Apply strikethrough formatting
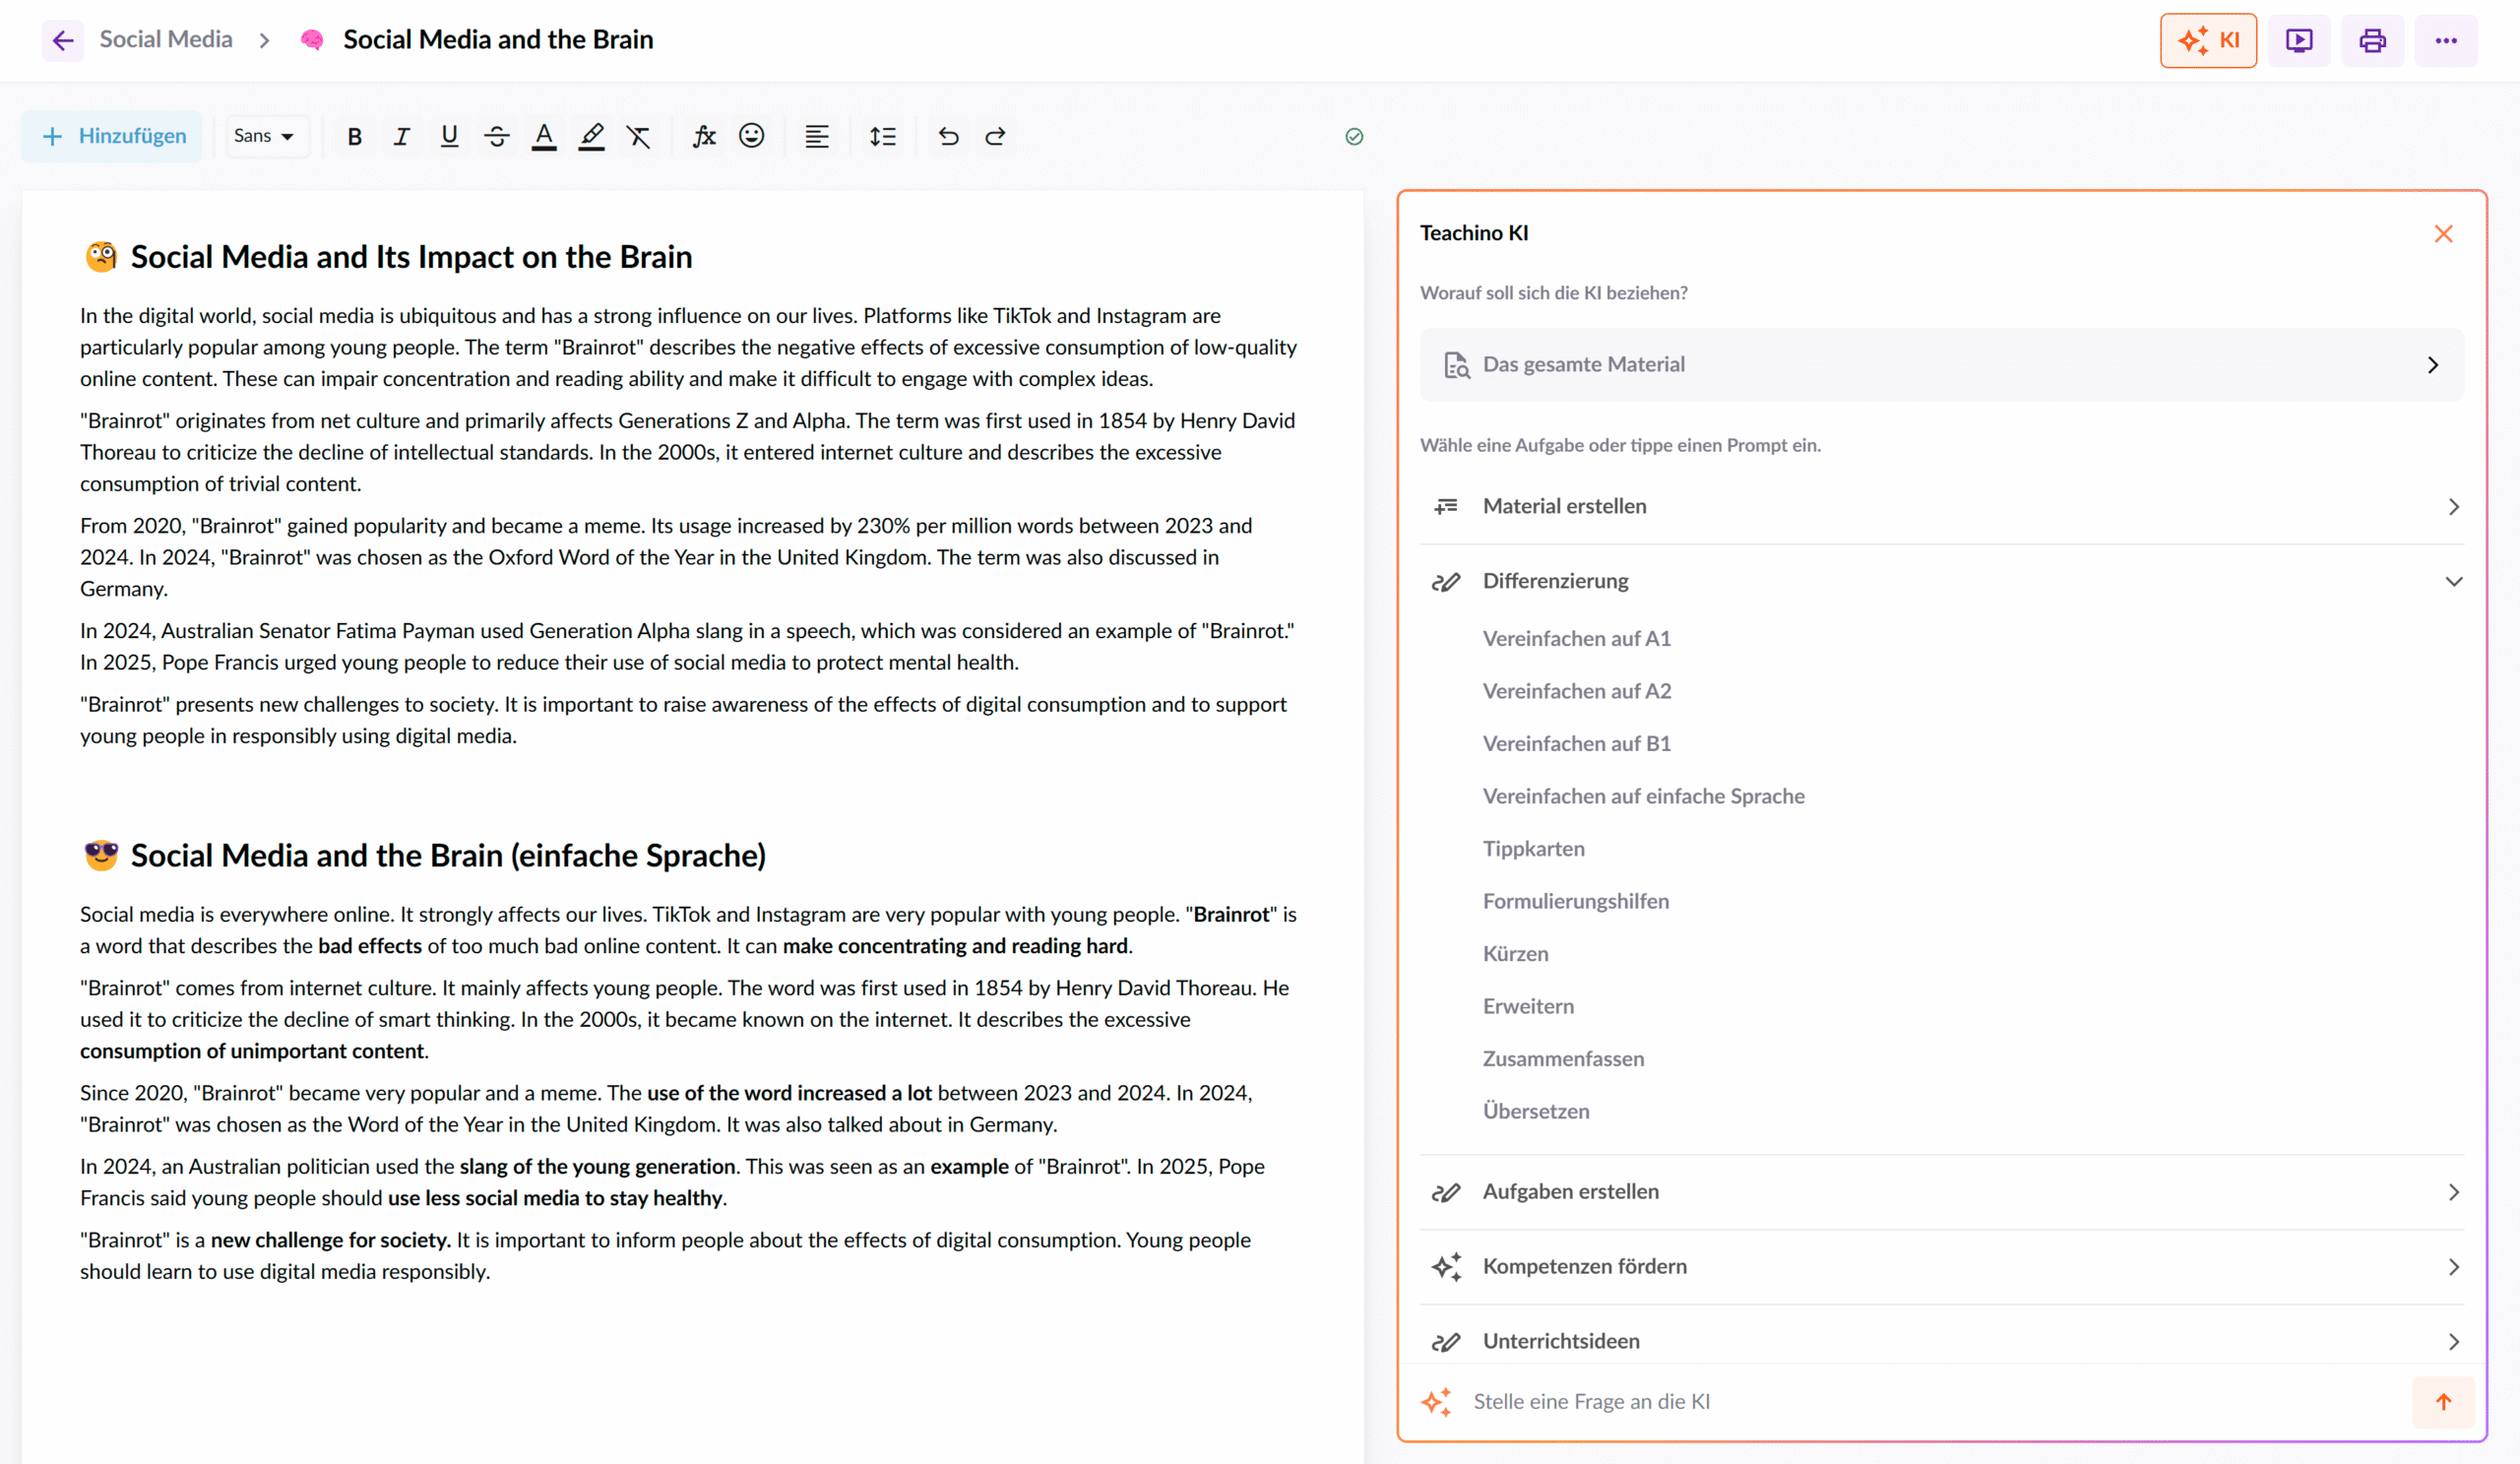 point(496,137)
